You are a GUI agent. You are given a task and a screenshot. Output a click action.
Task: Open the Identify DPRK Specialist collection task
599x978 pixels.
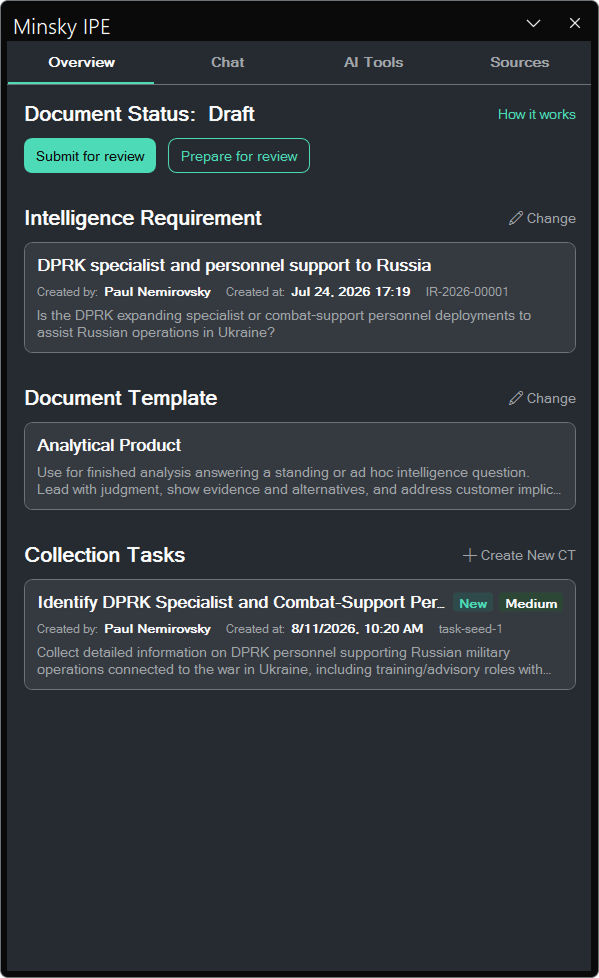click(300, 634)
